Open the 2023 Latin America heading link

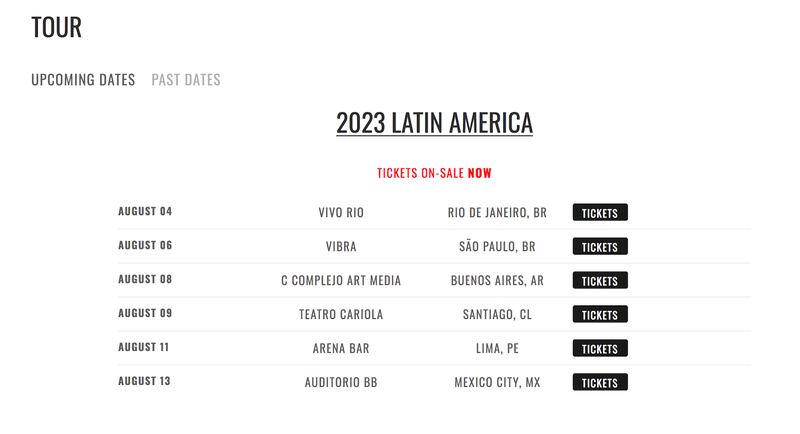[x=434, y=123]
